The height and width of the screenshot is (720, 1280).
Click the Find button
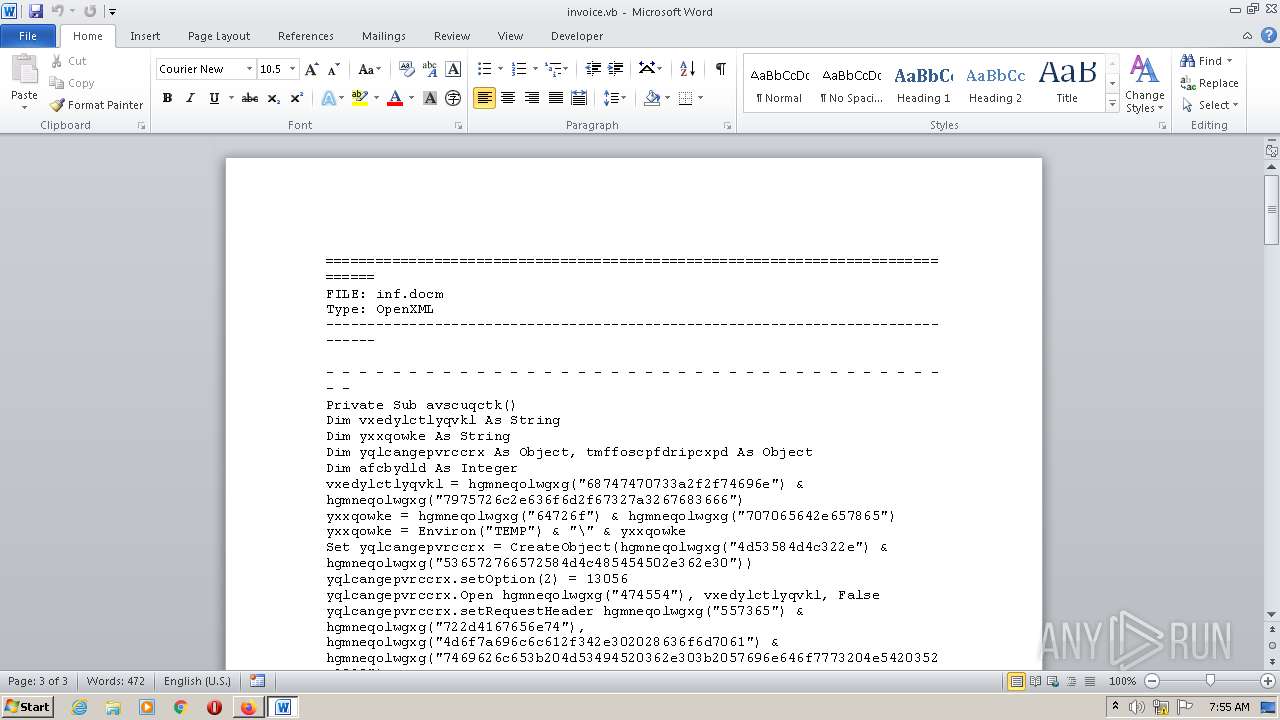[x=1209, y=61]
